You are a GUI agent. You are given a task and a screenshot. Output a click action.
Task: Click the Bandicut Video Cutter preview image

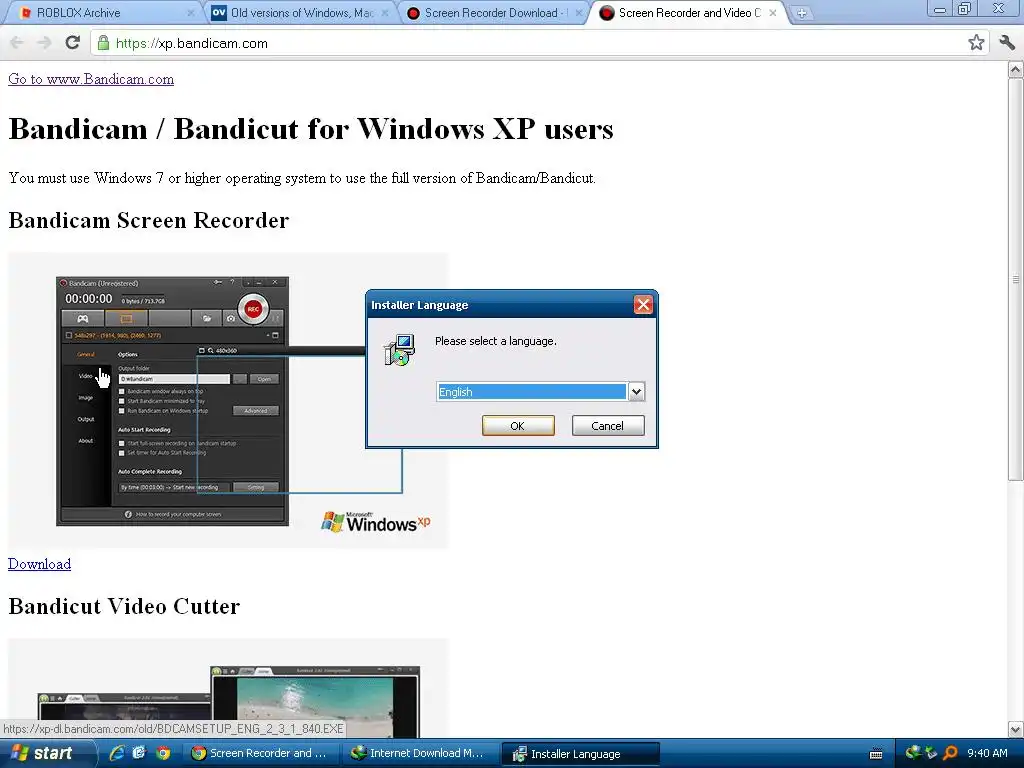click(228, 688)
